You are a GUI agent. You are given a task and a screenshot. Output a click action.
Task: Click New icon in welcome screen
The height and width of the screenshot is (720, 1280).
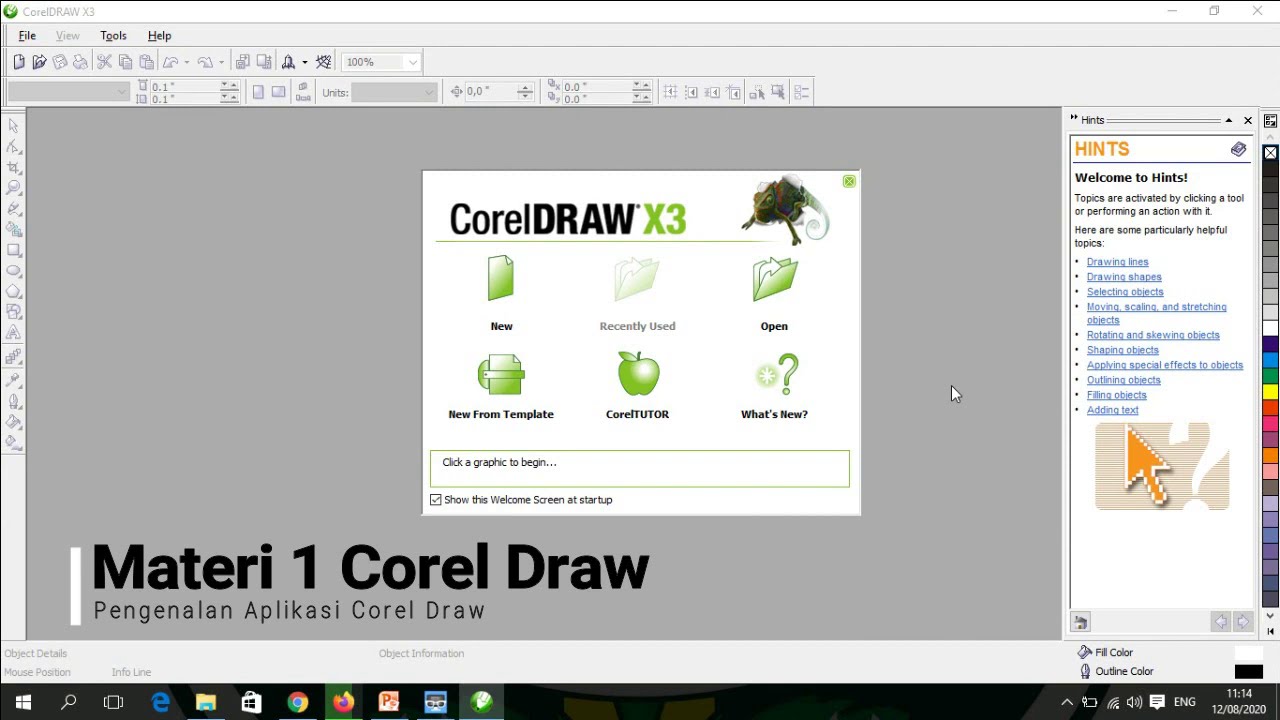tap(501, 279)
